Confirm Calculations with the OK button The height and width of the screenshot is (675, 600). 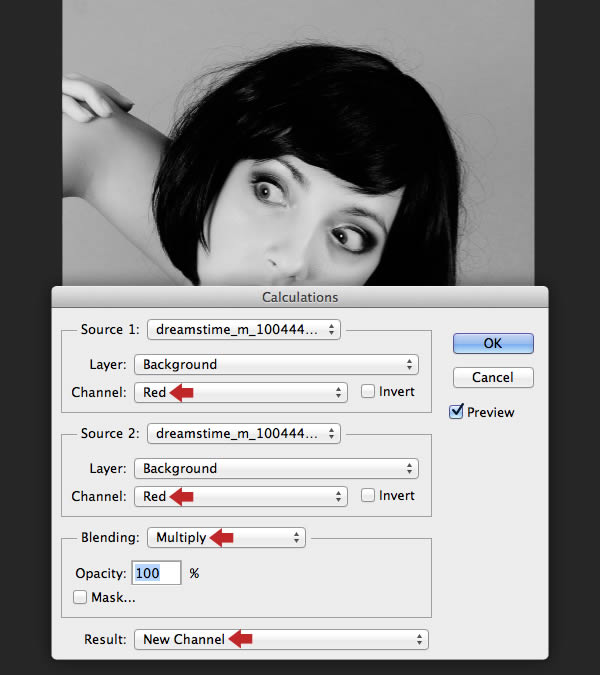493,343
